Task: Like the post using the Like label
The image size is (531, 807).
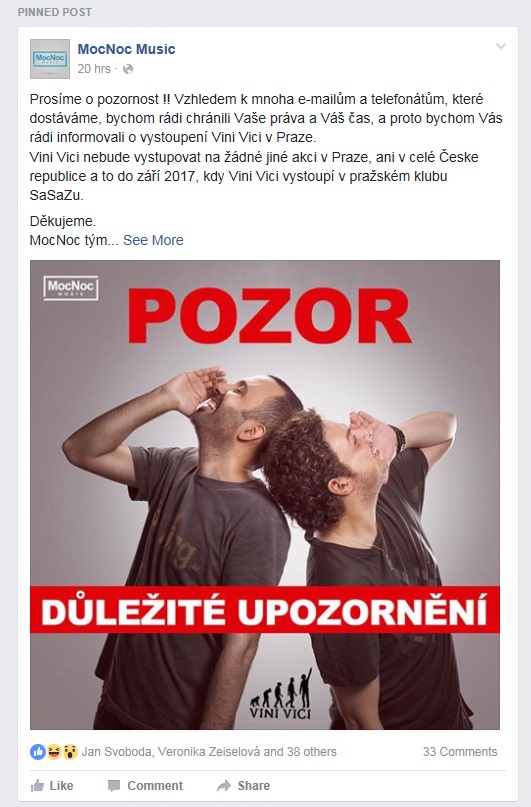Action: click(61, 786)
